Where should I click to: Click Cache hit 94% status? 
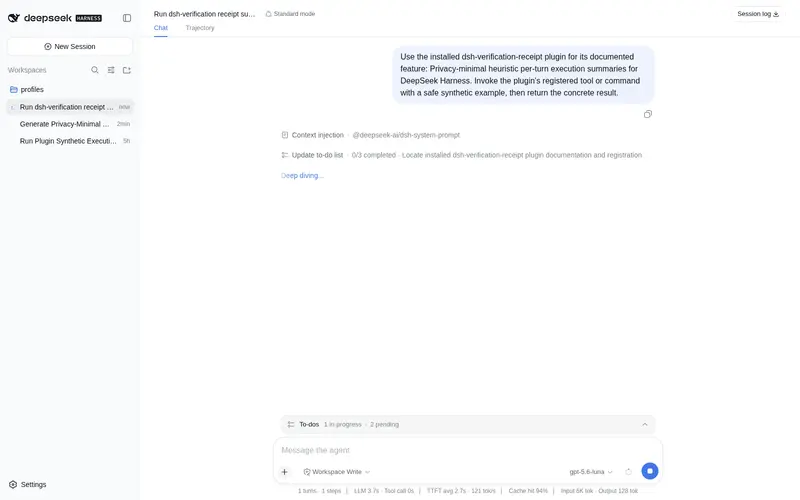tap(528, 491)
